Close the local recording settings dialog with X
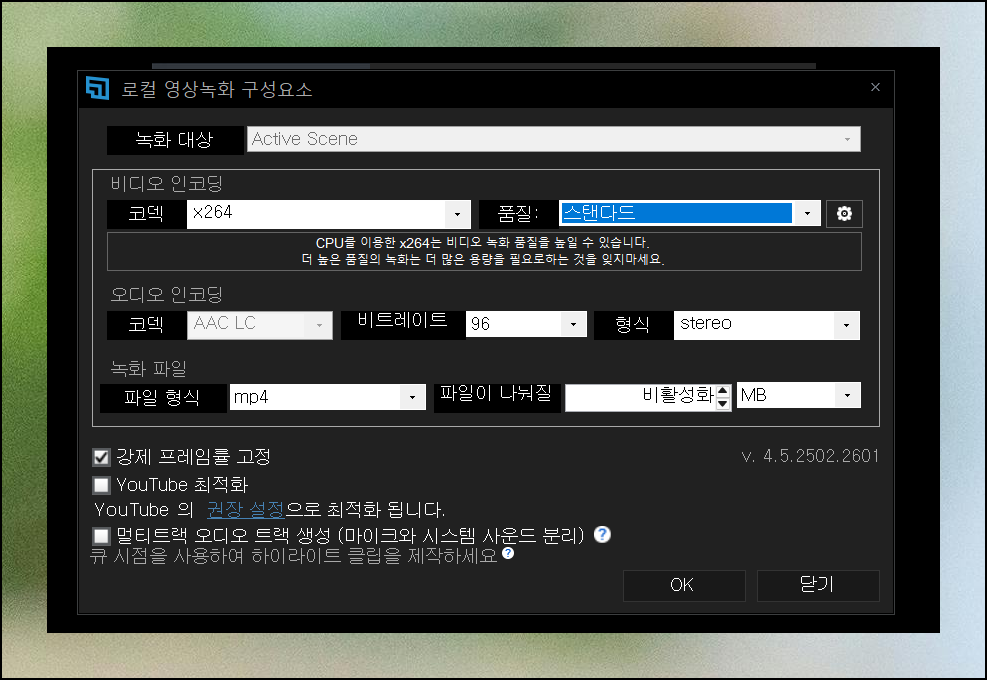The width and height of the screenshot is (987, 680). click(875, 87)
